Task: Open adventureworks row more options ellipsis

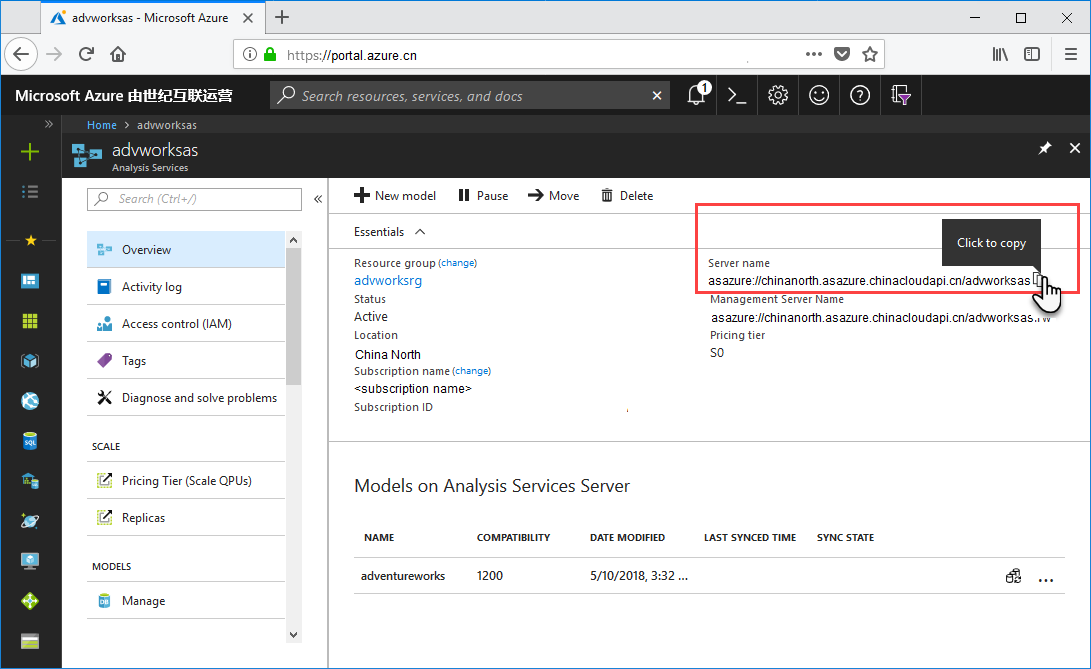Action: [1046, 579]
